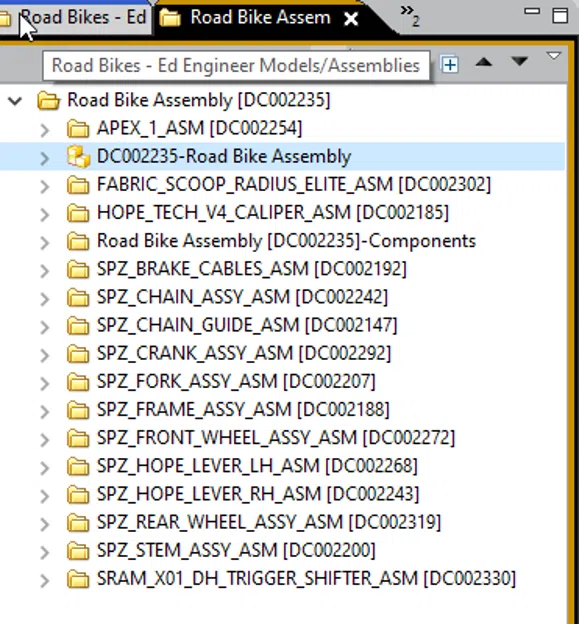Click the FABRIC_SCOOP_RADIUS_ELITE_ASM folder icon
The width and height of the screenshot is (579, 625).
click(78, 185)
